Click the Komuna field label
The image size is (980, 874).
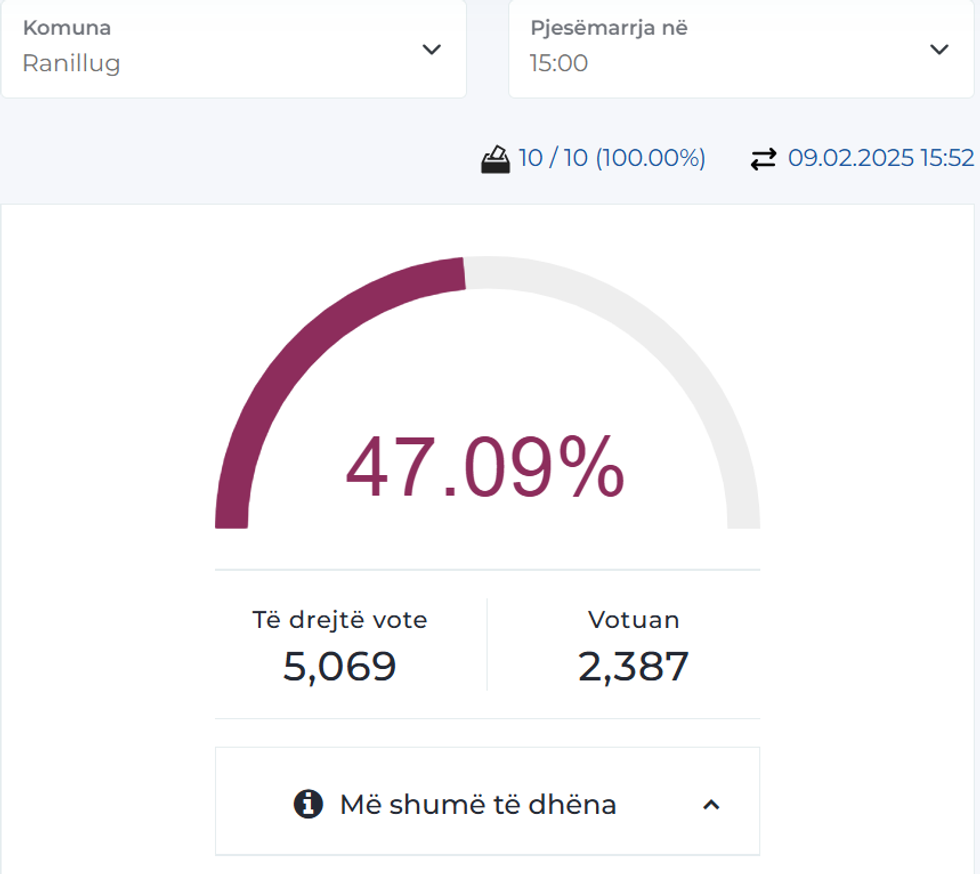point(66,28)
